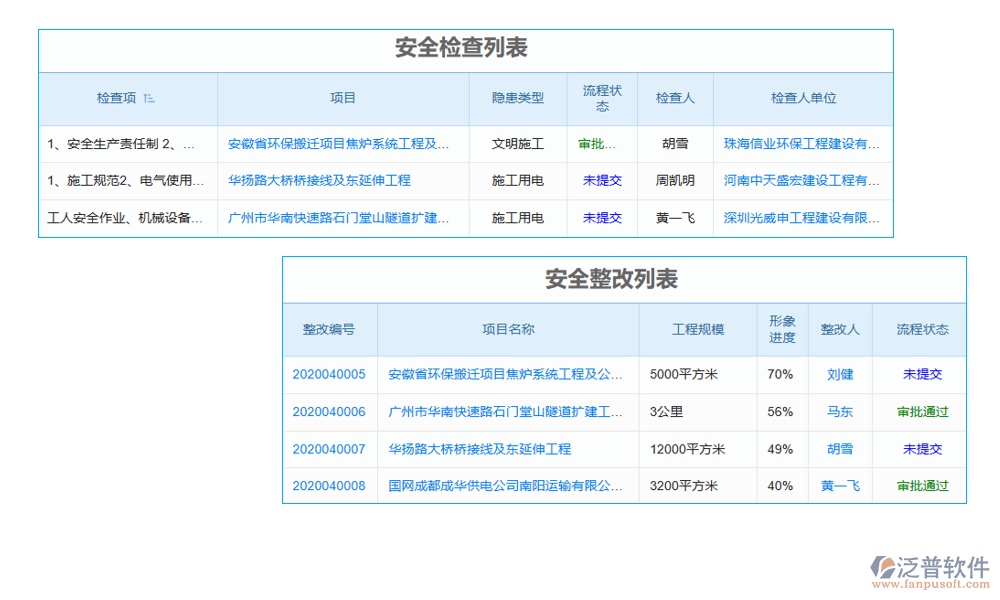Select rectification number 2020040008
The height and width of the screenshot is (600, 1000).
tap(330, 486)
